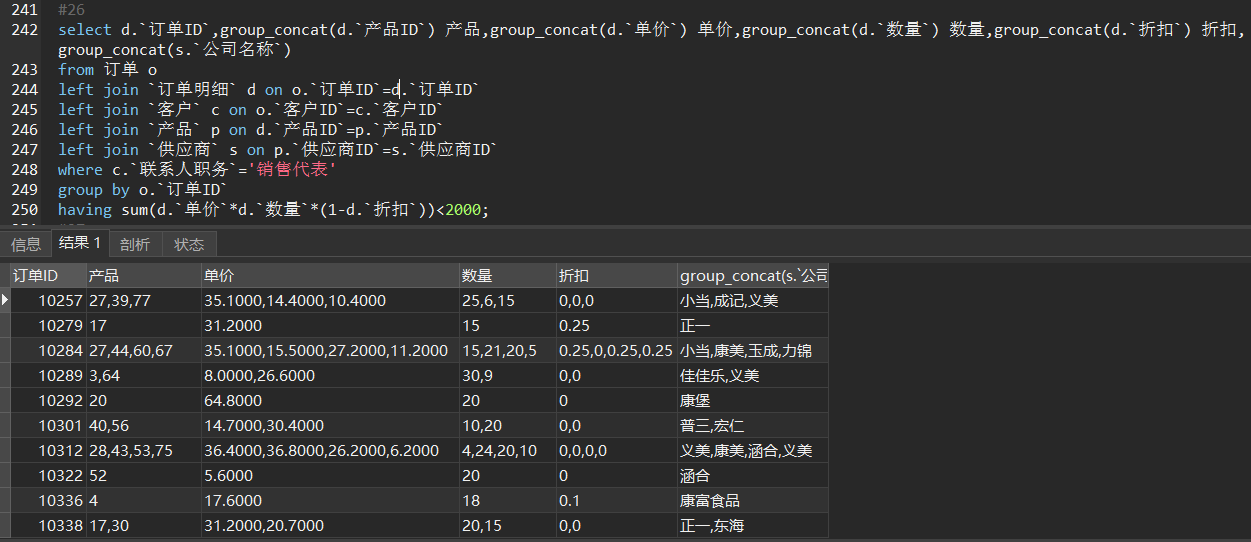Screen dimensions: 1251x542
Task: Select the order ID cell 10279
Action: point(59,326)
